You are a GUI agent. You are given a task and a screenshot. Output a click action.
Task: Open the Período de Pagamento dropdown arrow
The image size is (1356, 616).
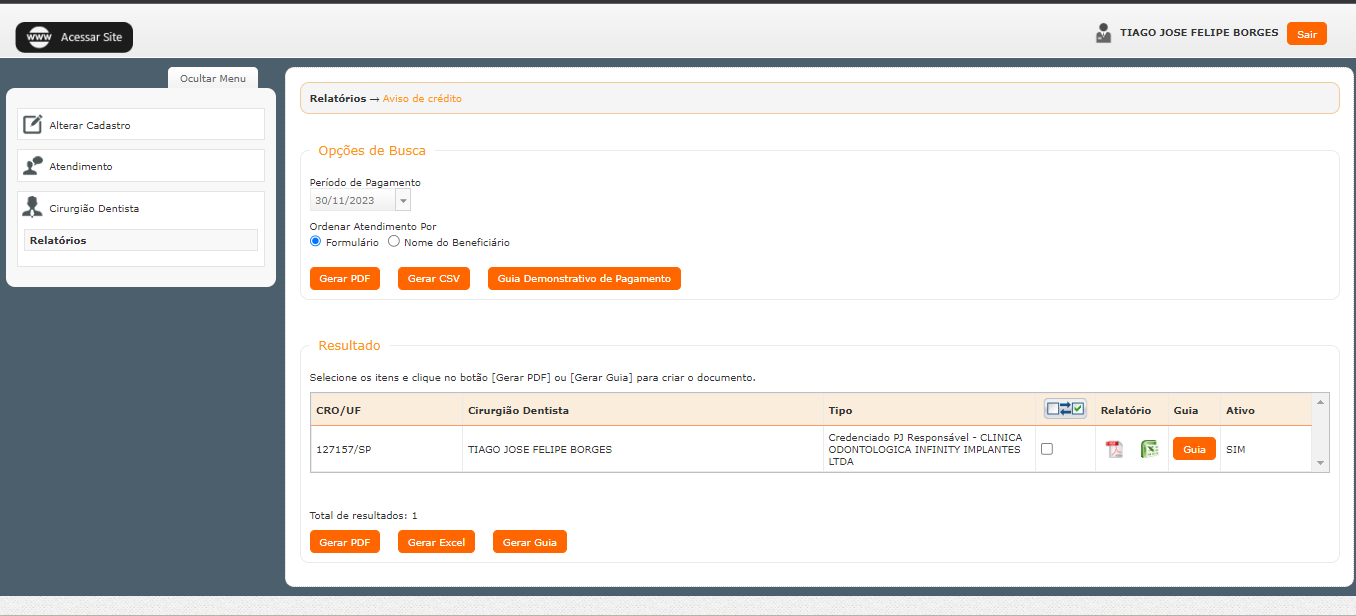click(x=403, y=201)
